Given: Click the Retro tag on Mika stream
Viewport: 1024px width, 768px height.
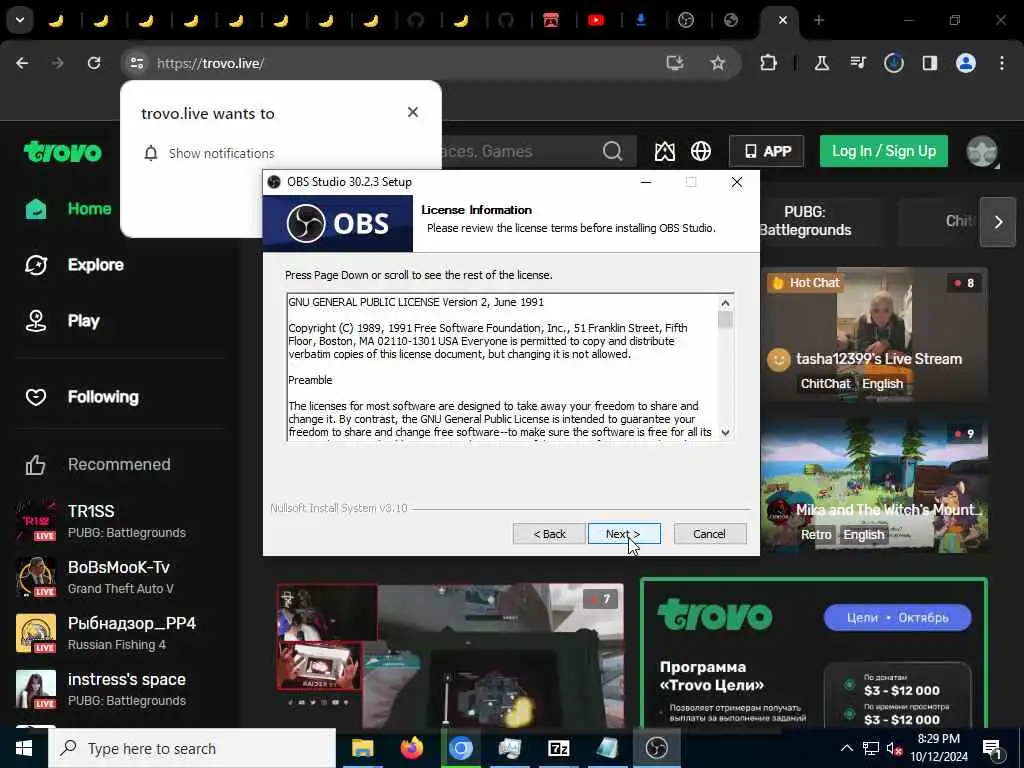Looking at the screenshot, I should (x=816, y=535).
